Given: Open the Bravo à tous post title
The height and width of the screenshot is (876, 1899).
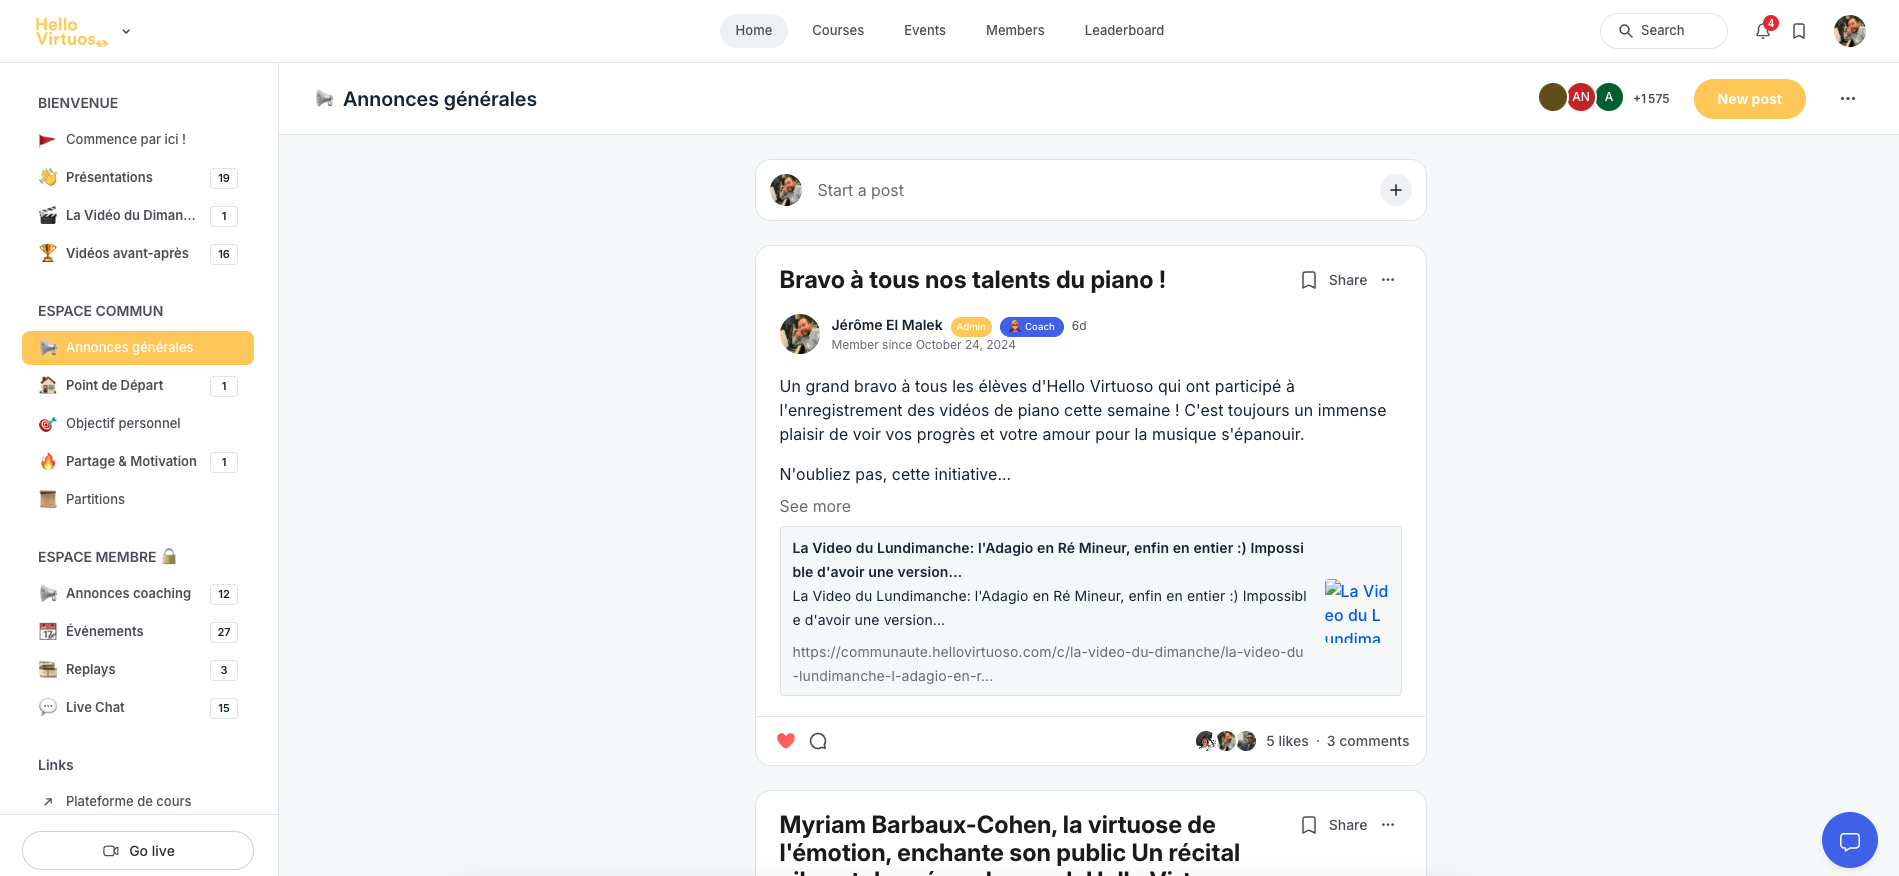Looking at the screenshot, I should coord(972,280).
